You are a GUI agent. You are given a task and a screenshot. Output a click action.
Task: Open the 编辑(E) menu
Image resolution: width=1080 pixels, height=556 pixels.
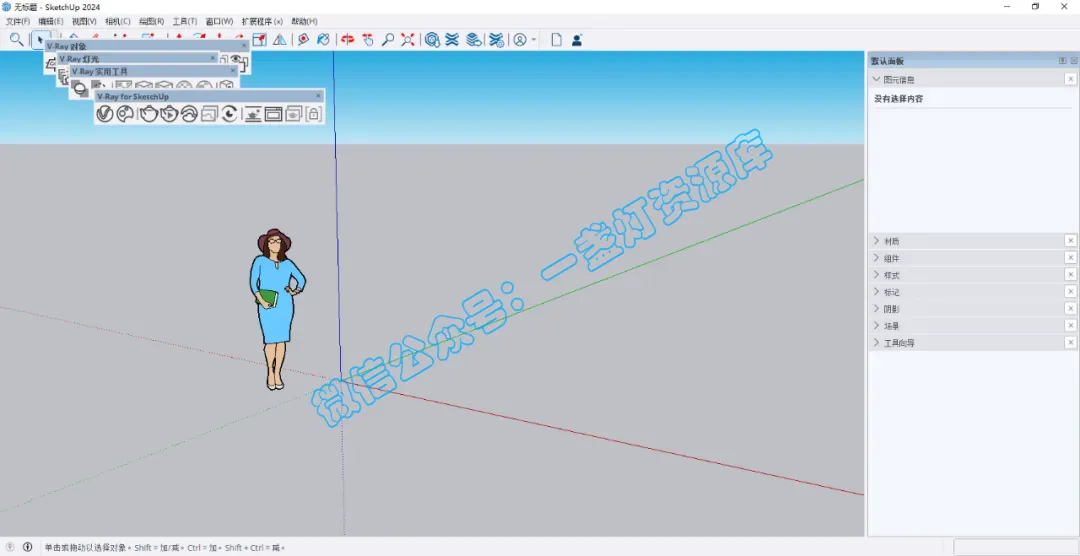(51, 21)
